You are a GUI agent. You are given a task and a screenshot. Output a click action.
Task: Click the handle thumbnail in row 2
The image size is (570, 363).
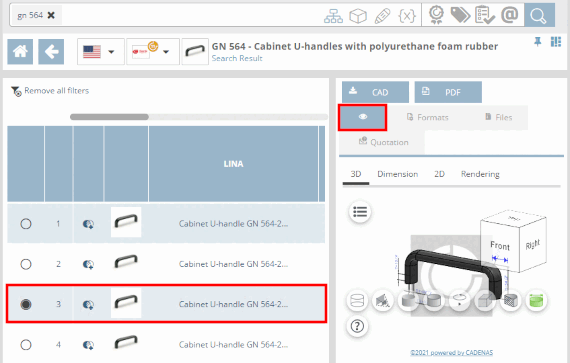tap(126, 262)
